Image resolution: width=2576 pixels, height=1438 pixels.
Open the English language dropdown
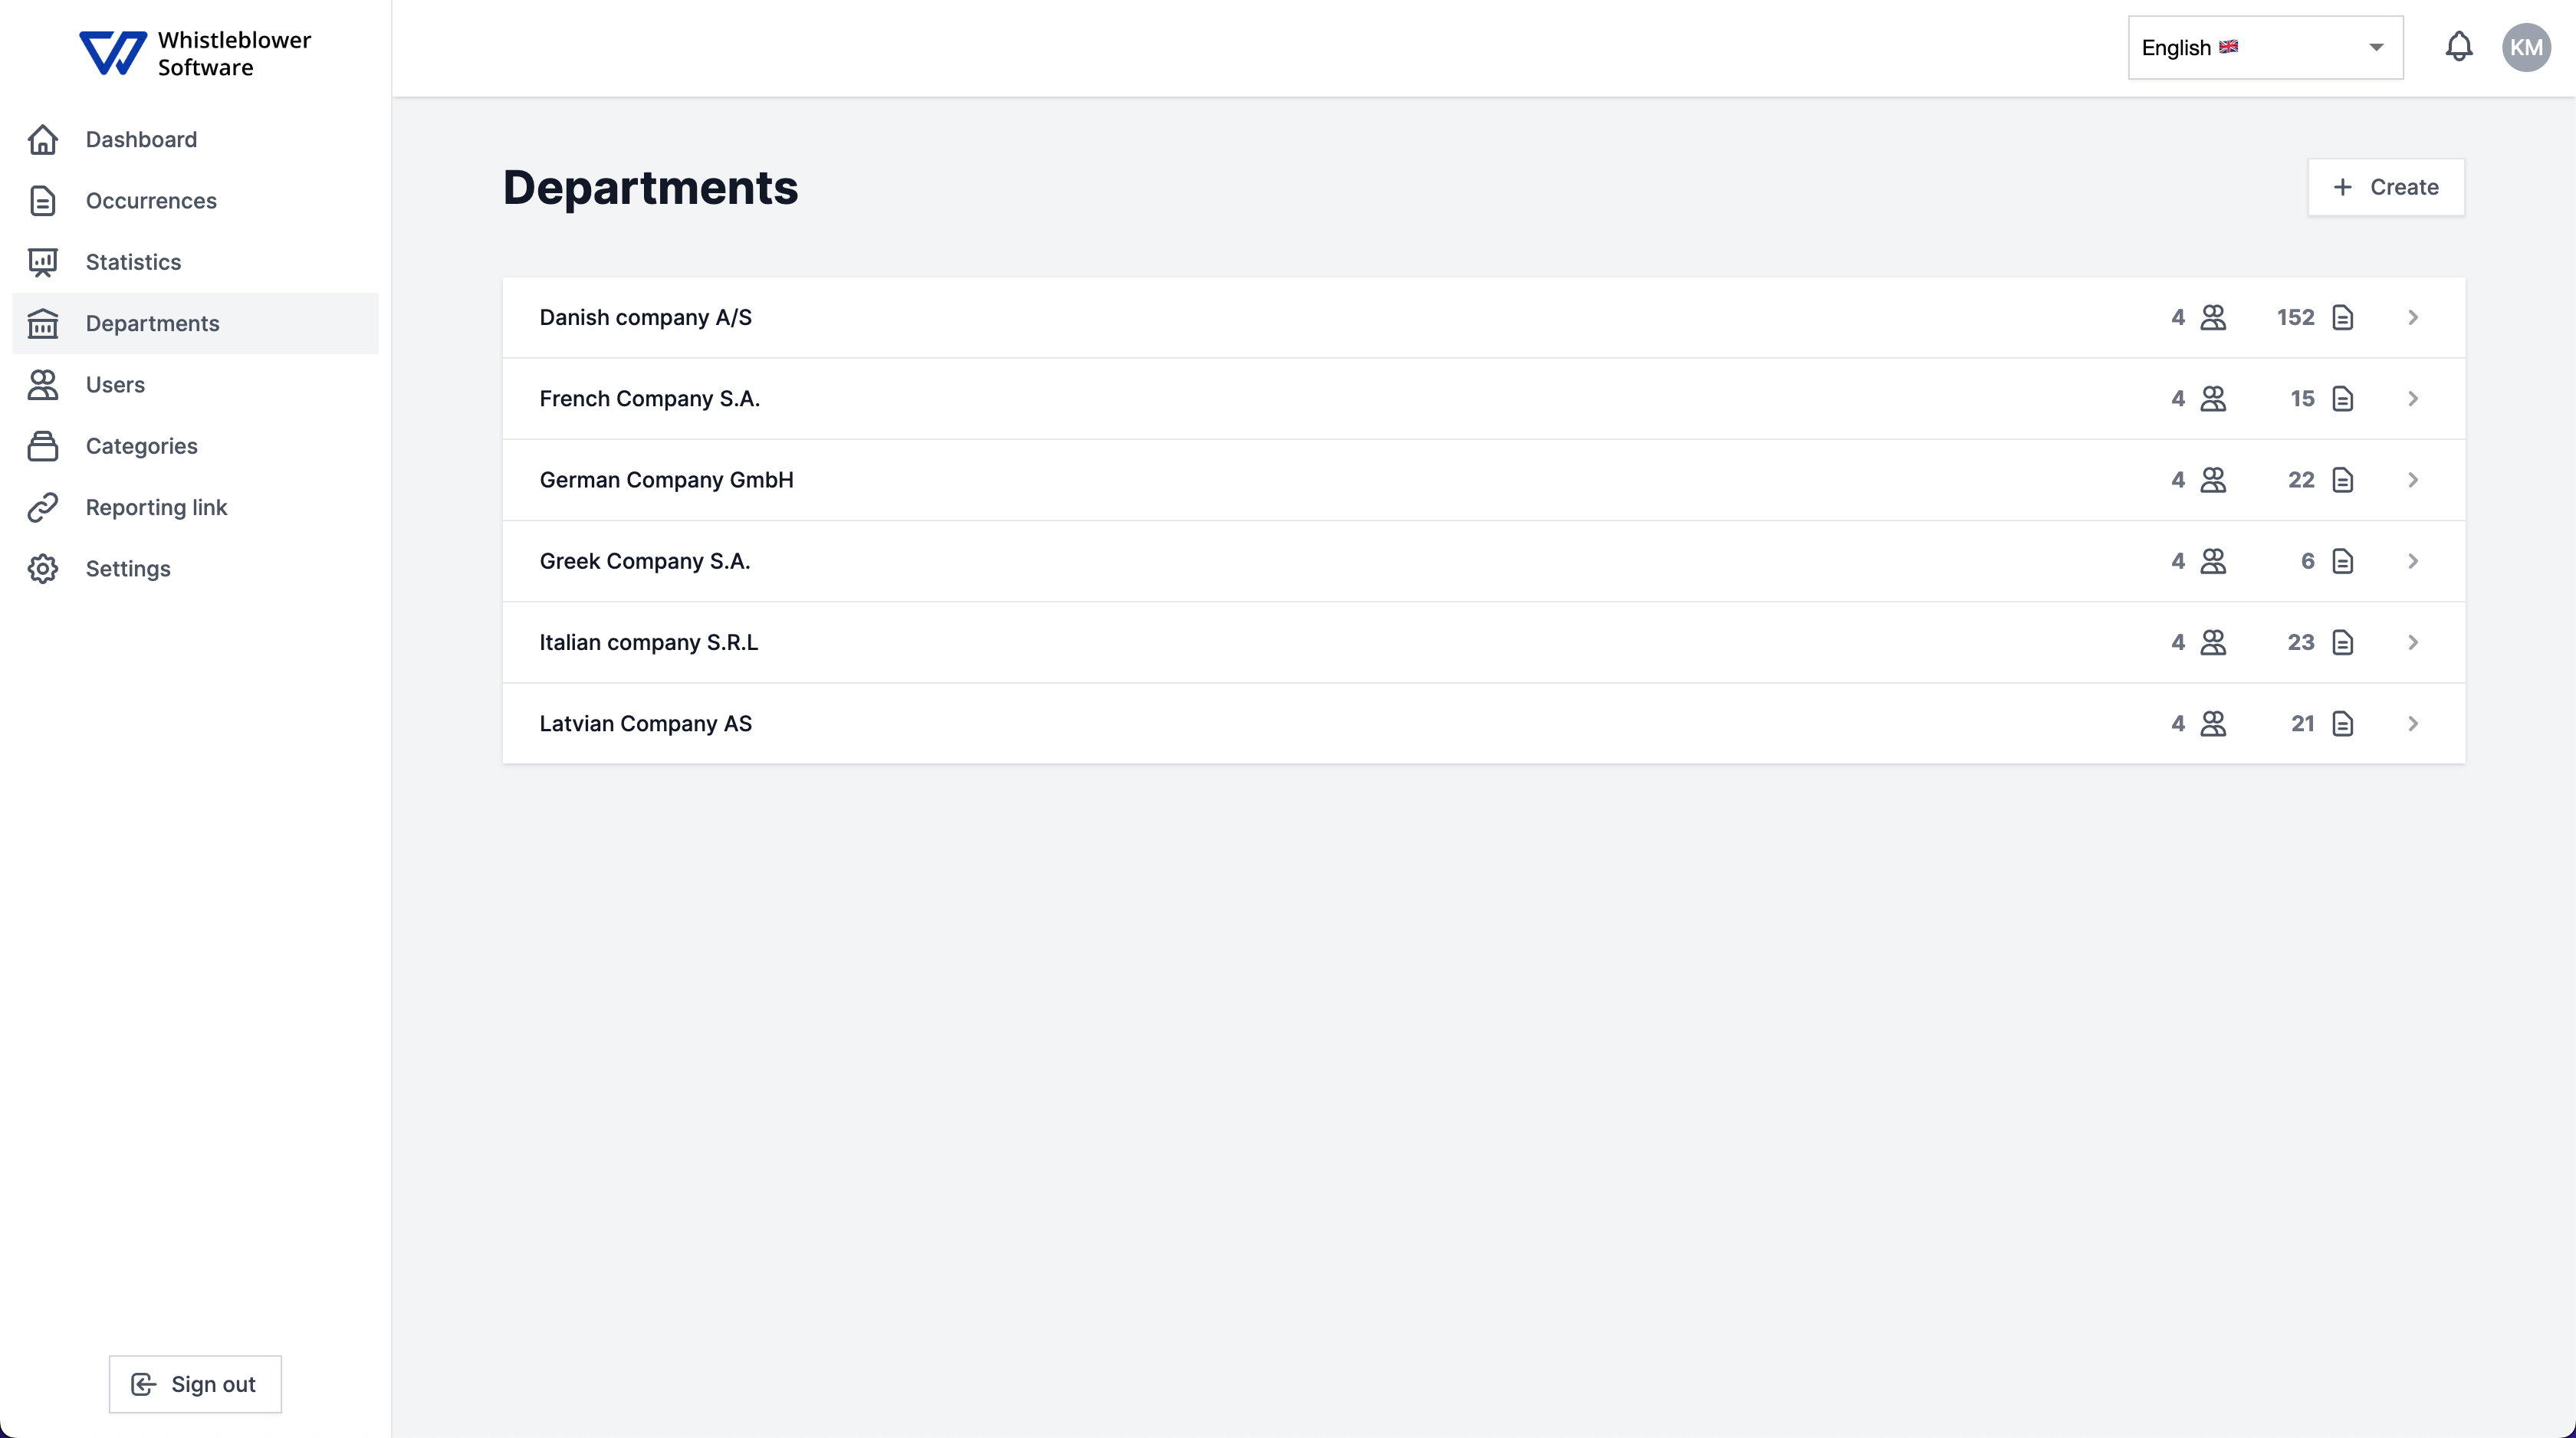[2265, 48]
